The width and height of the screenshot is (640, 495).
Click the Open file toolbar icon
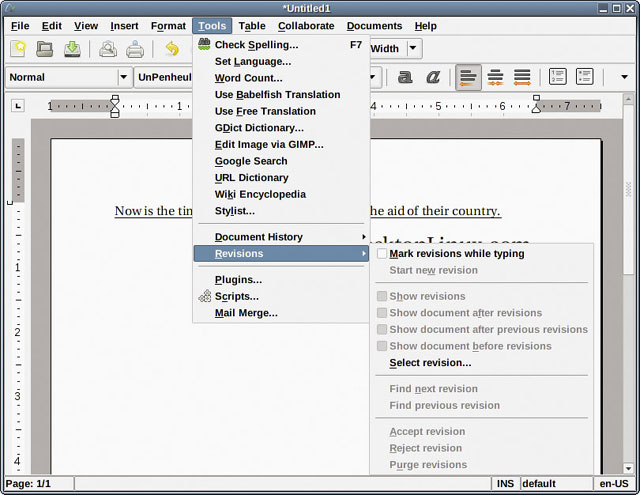[x=44, y=49]
